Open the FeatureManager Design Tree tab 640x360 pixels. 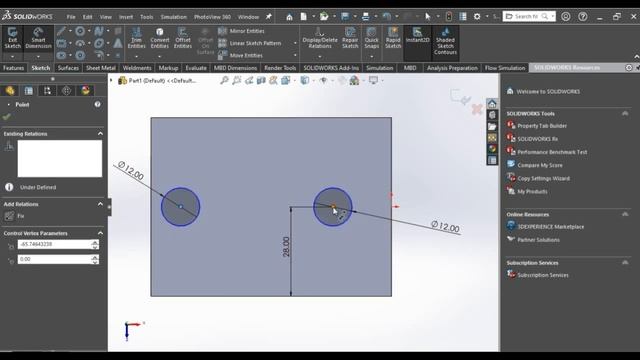(10, 90)
